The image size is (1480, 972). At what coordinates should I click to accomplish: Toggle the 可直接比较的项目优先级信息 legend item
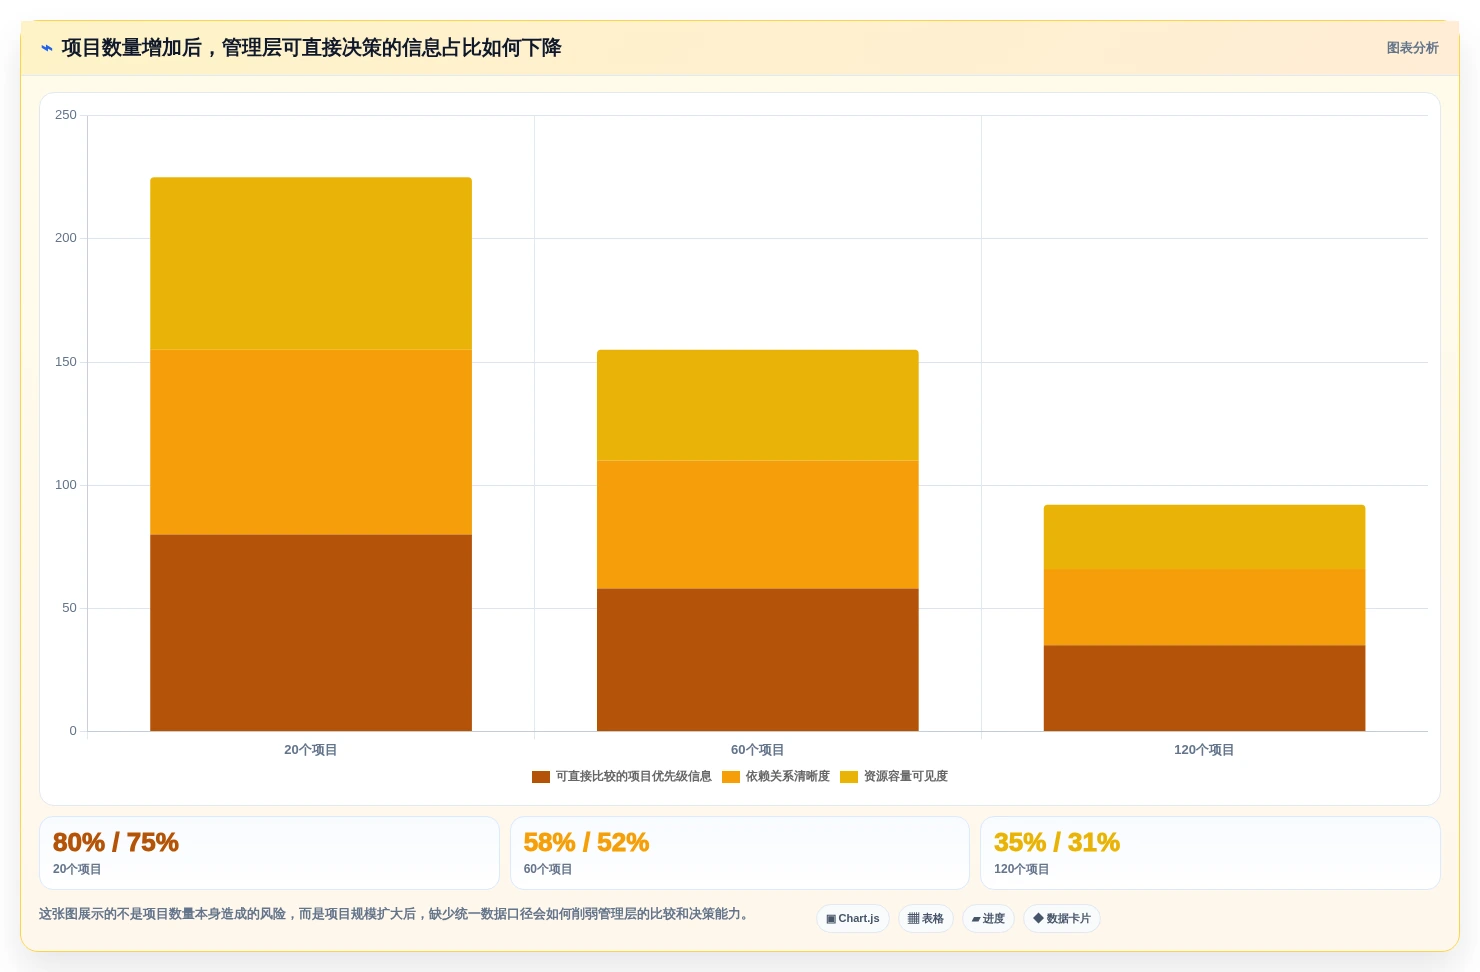coord(622,777)
